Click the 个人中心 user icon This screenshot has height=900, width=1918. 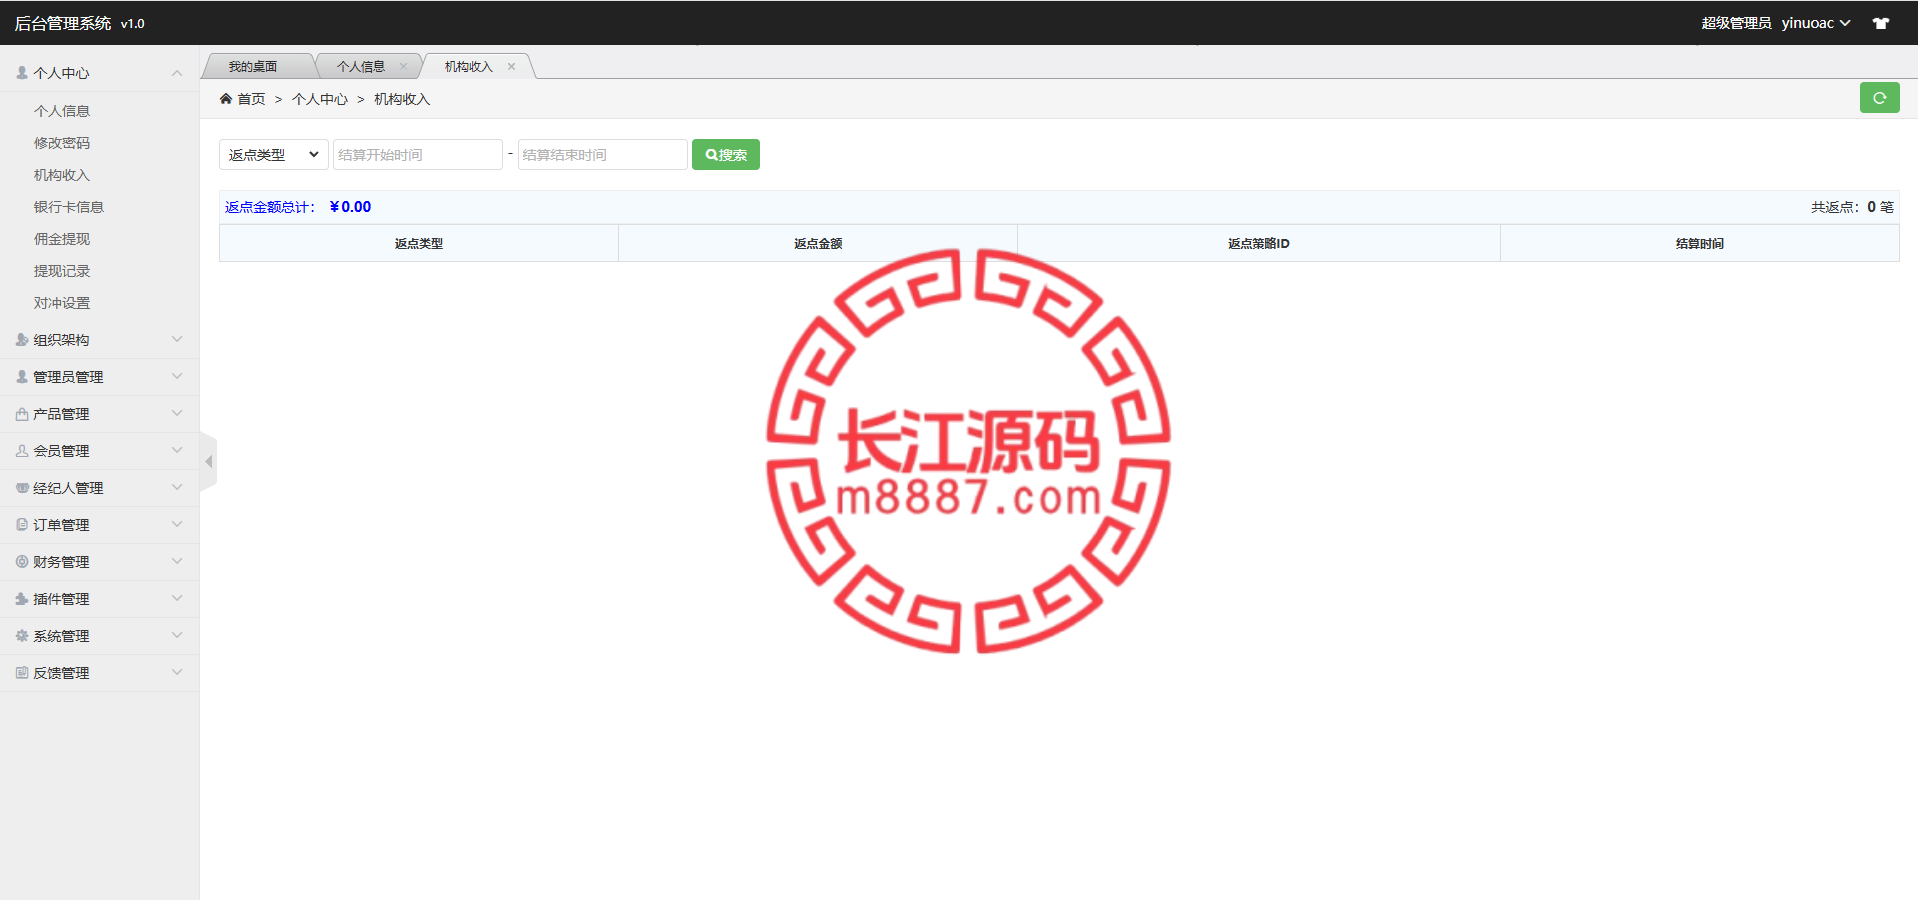click(22, 73)
